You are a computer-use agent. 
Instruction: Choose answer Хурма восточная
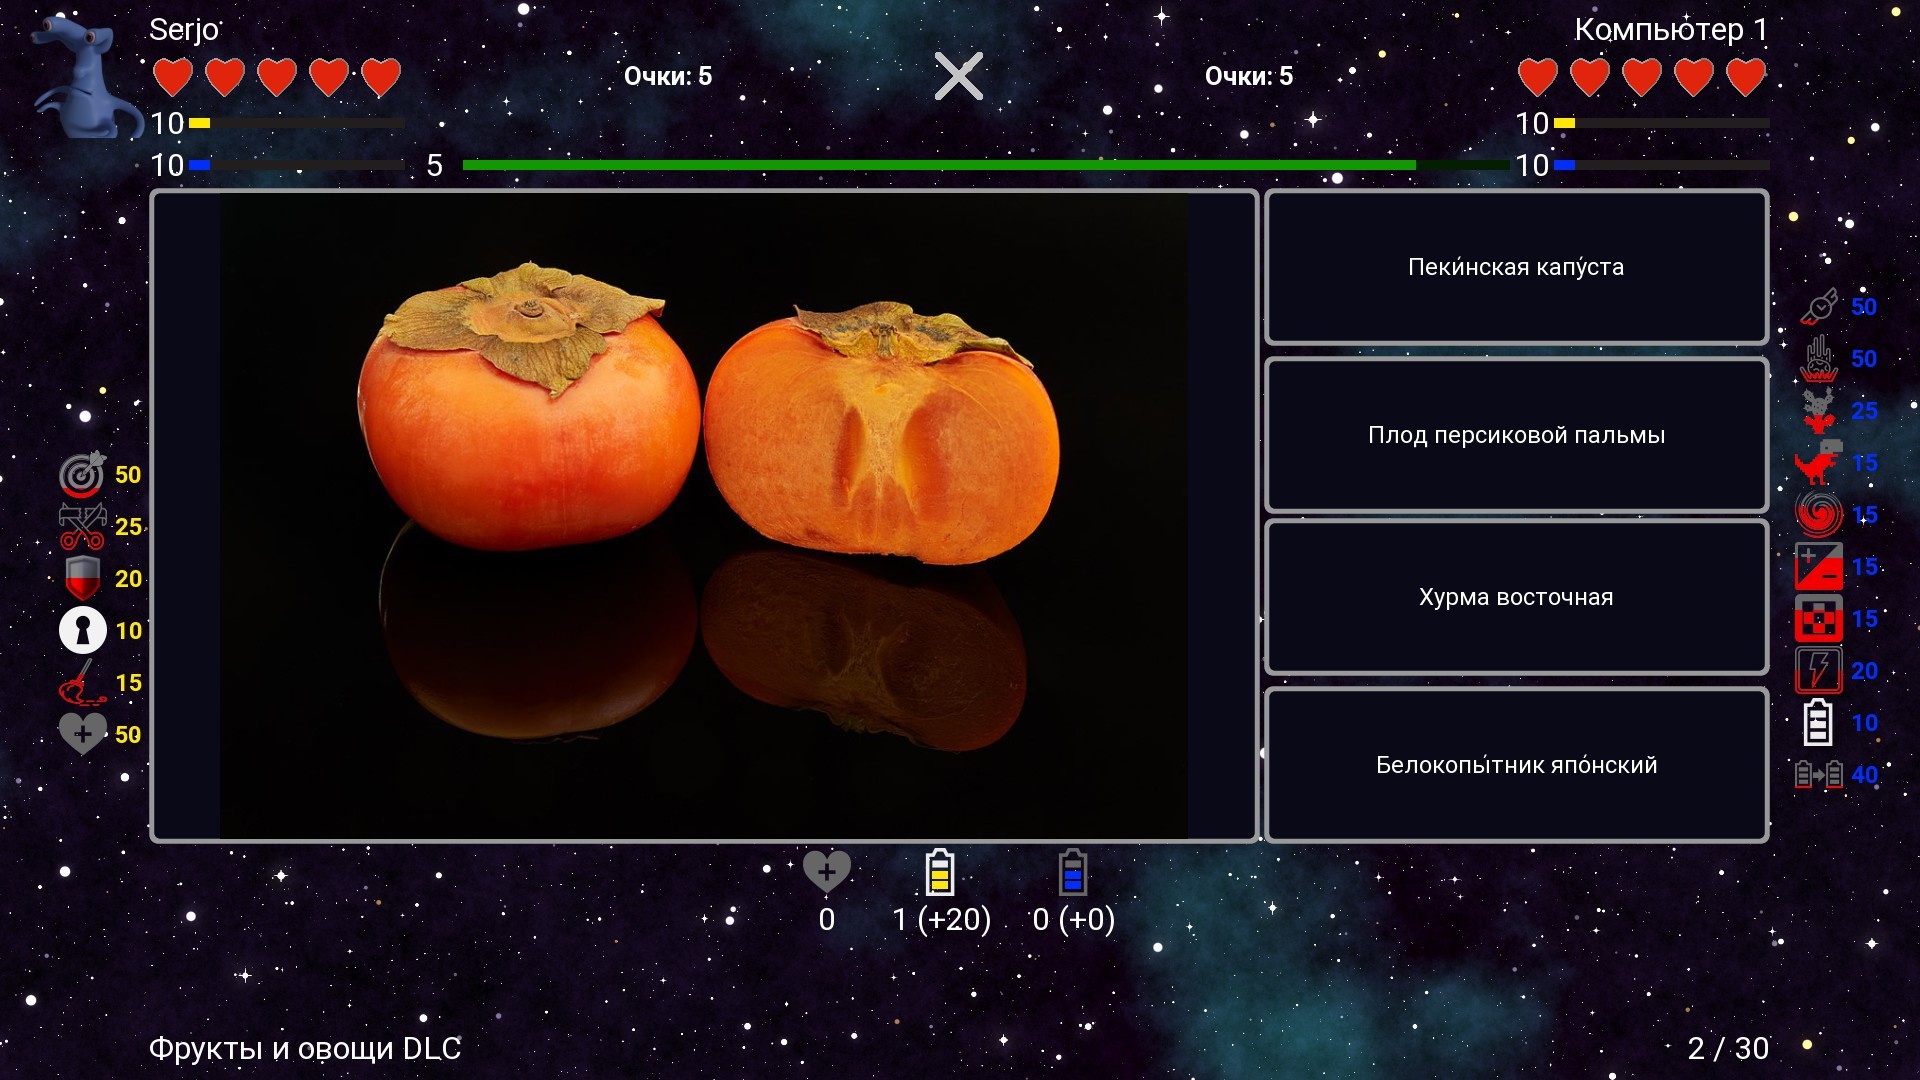(1516, 597)
